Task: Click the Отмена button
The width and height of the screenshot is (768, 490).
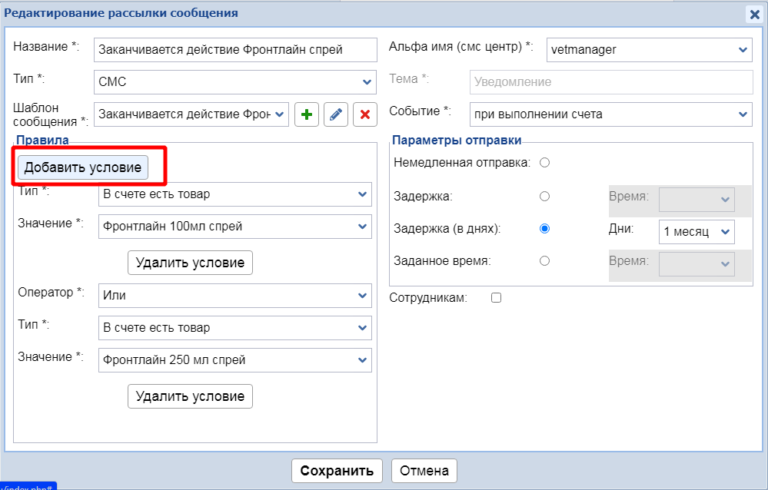Action: [424, 470]
